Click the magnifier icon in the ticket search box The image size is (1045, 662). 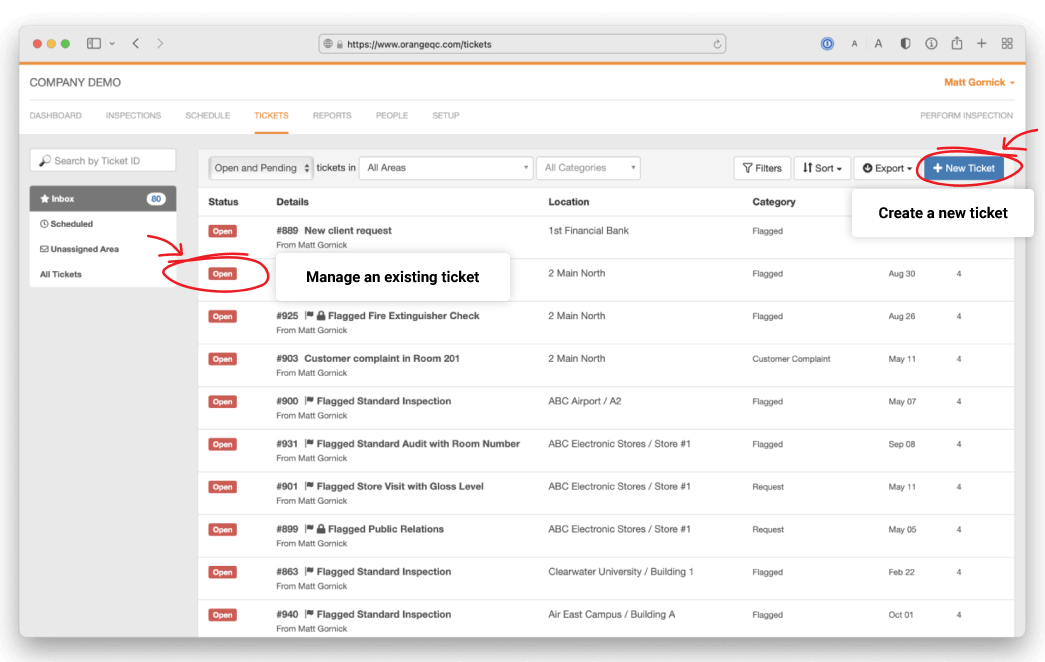[45, 159]
